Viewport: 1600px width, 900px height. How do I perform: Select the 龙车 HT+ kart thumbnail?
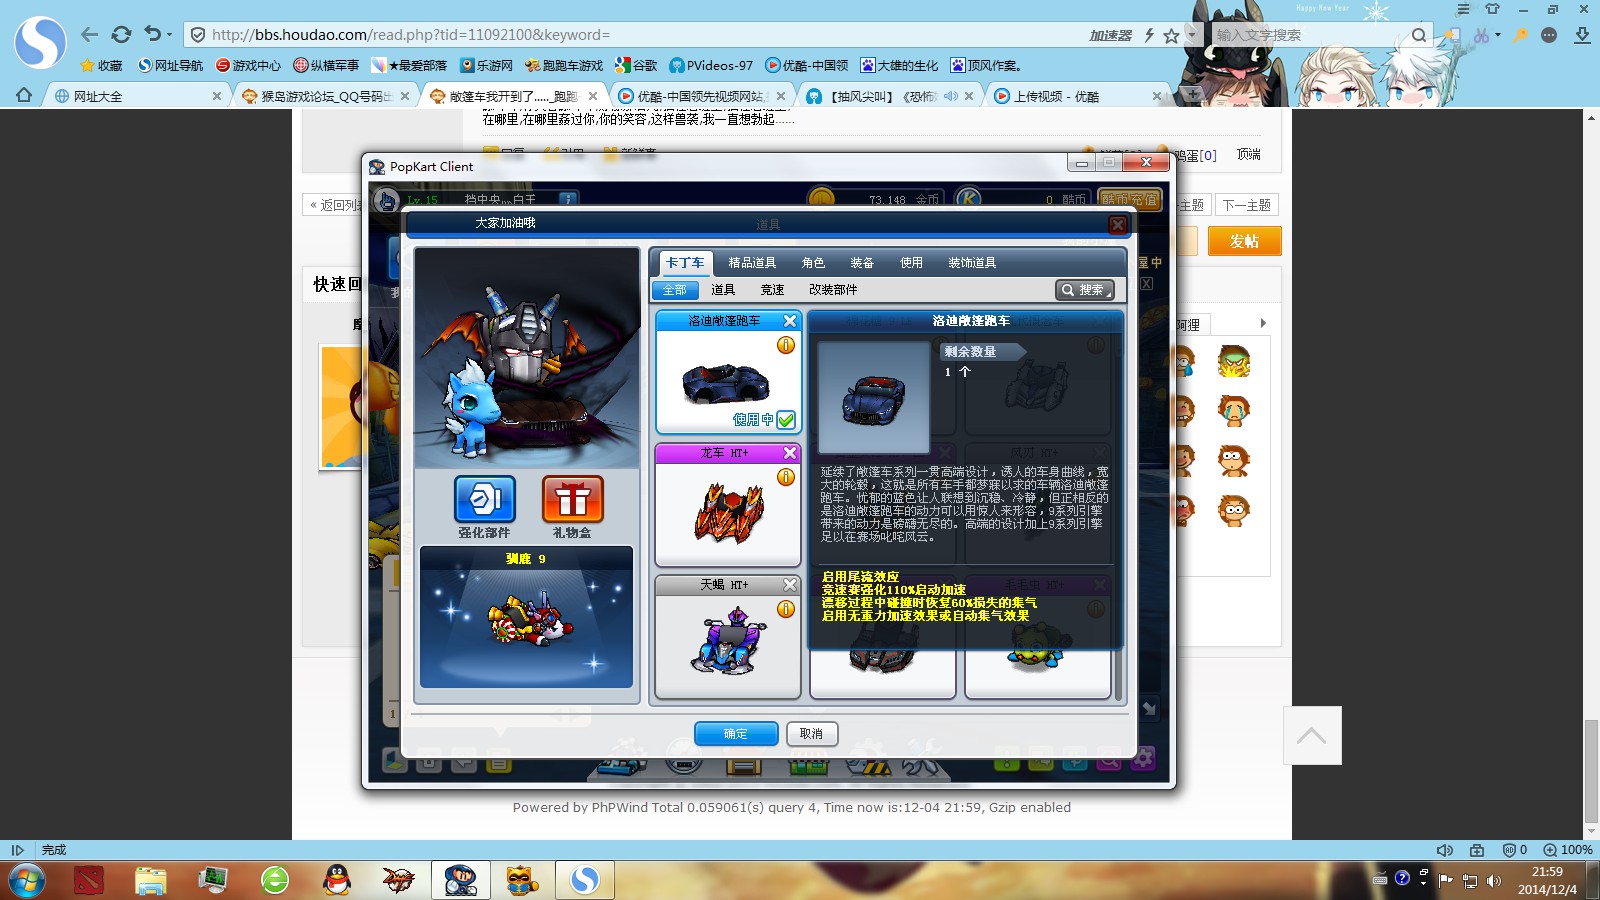tap(729, 512)
